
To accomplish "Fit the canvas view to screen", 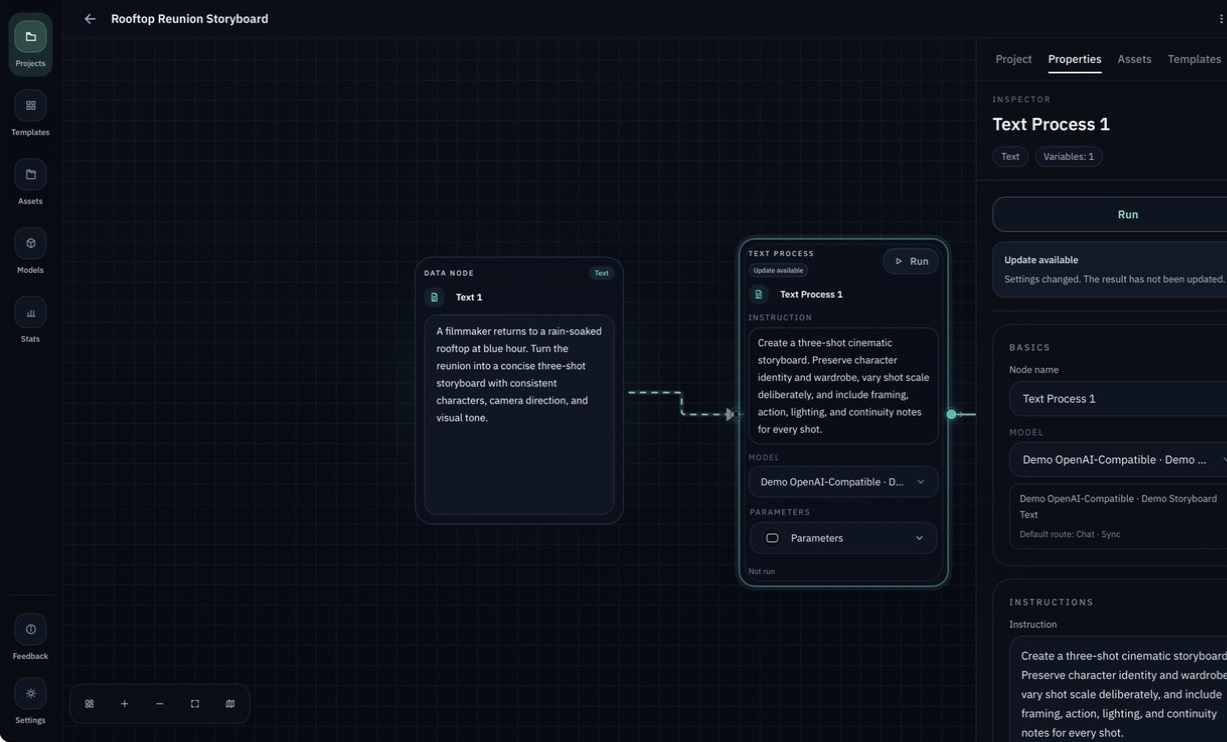I will tap(195, 704).
